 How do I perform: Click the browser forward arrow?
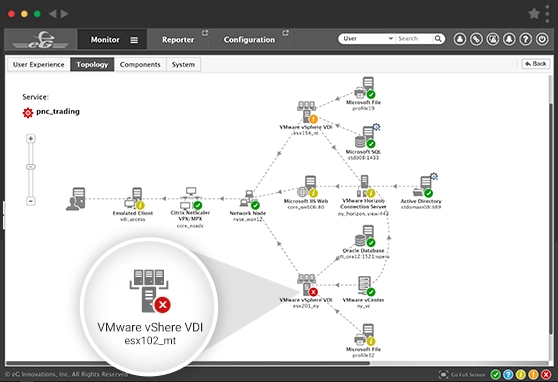(65, 14)
